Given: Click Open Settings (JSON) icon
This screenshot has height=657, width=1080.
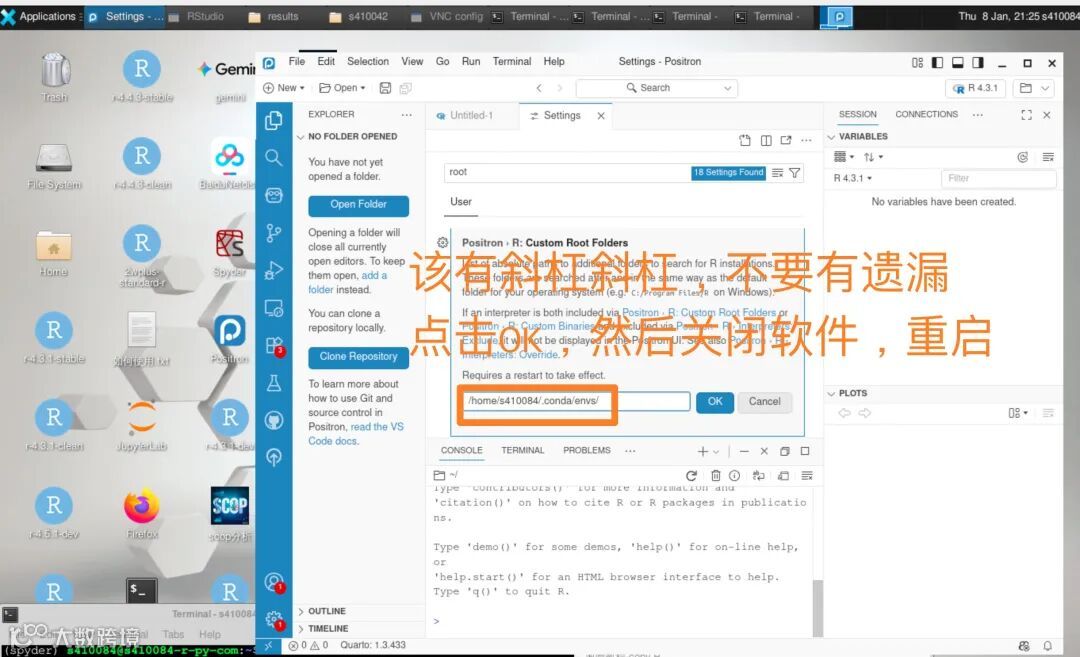Looking at the screenshot, I should coord(745,140).
